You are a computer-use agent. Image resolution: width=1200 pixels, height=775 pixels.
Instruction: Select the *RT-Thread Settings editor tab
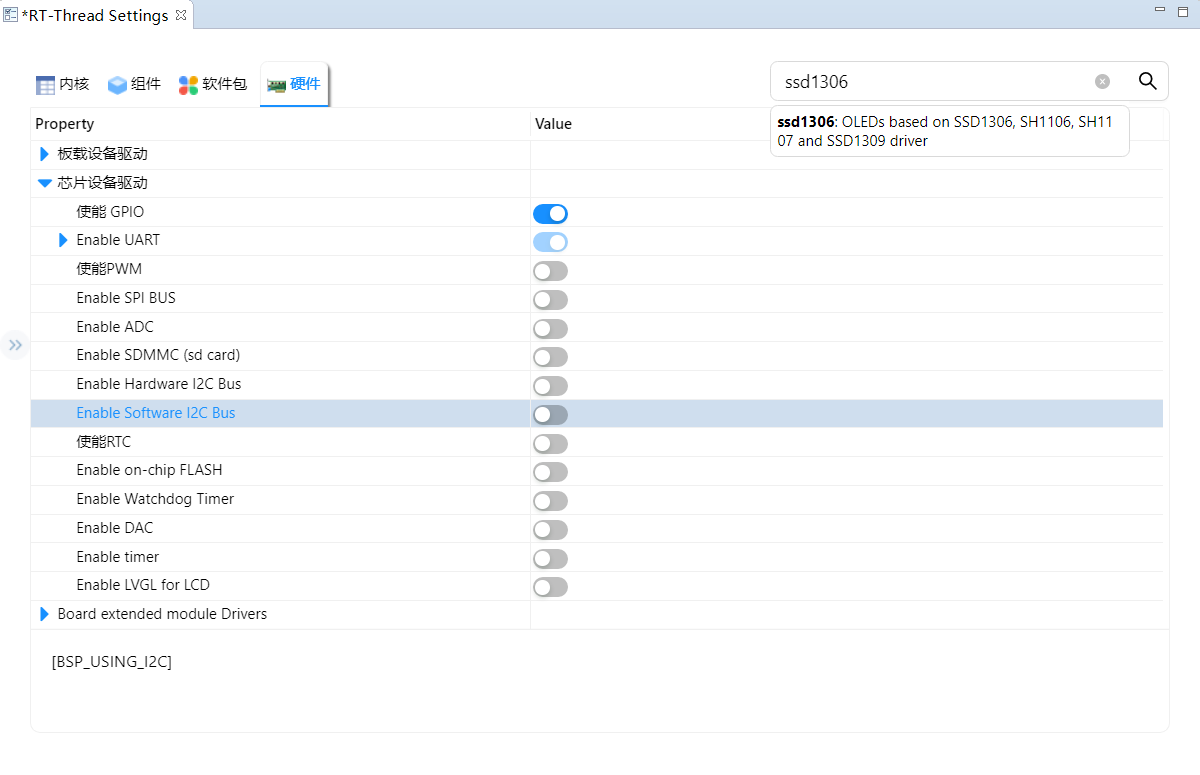(x=96, y=15)
